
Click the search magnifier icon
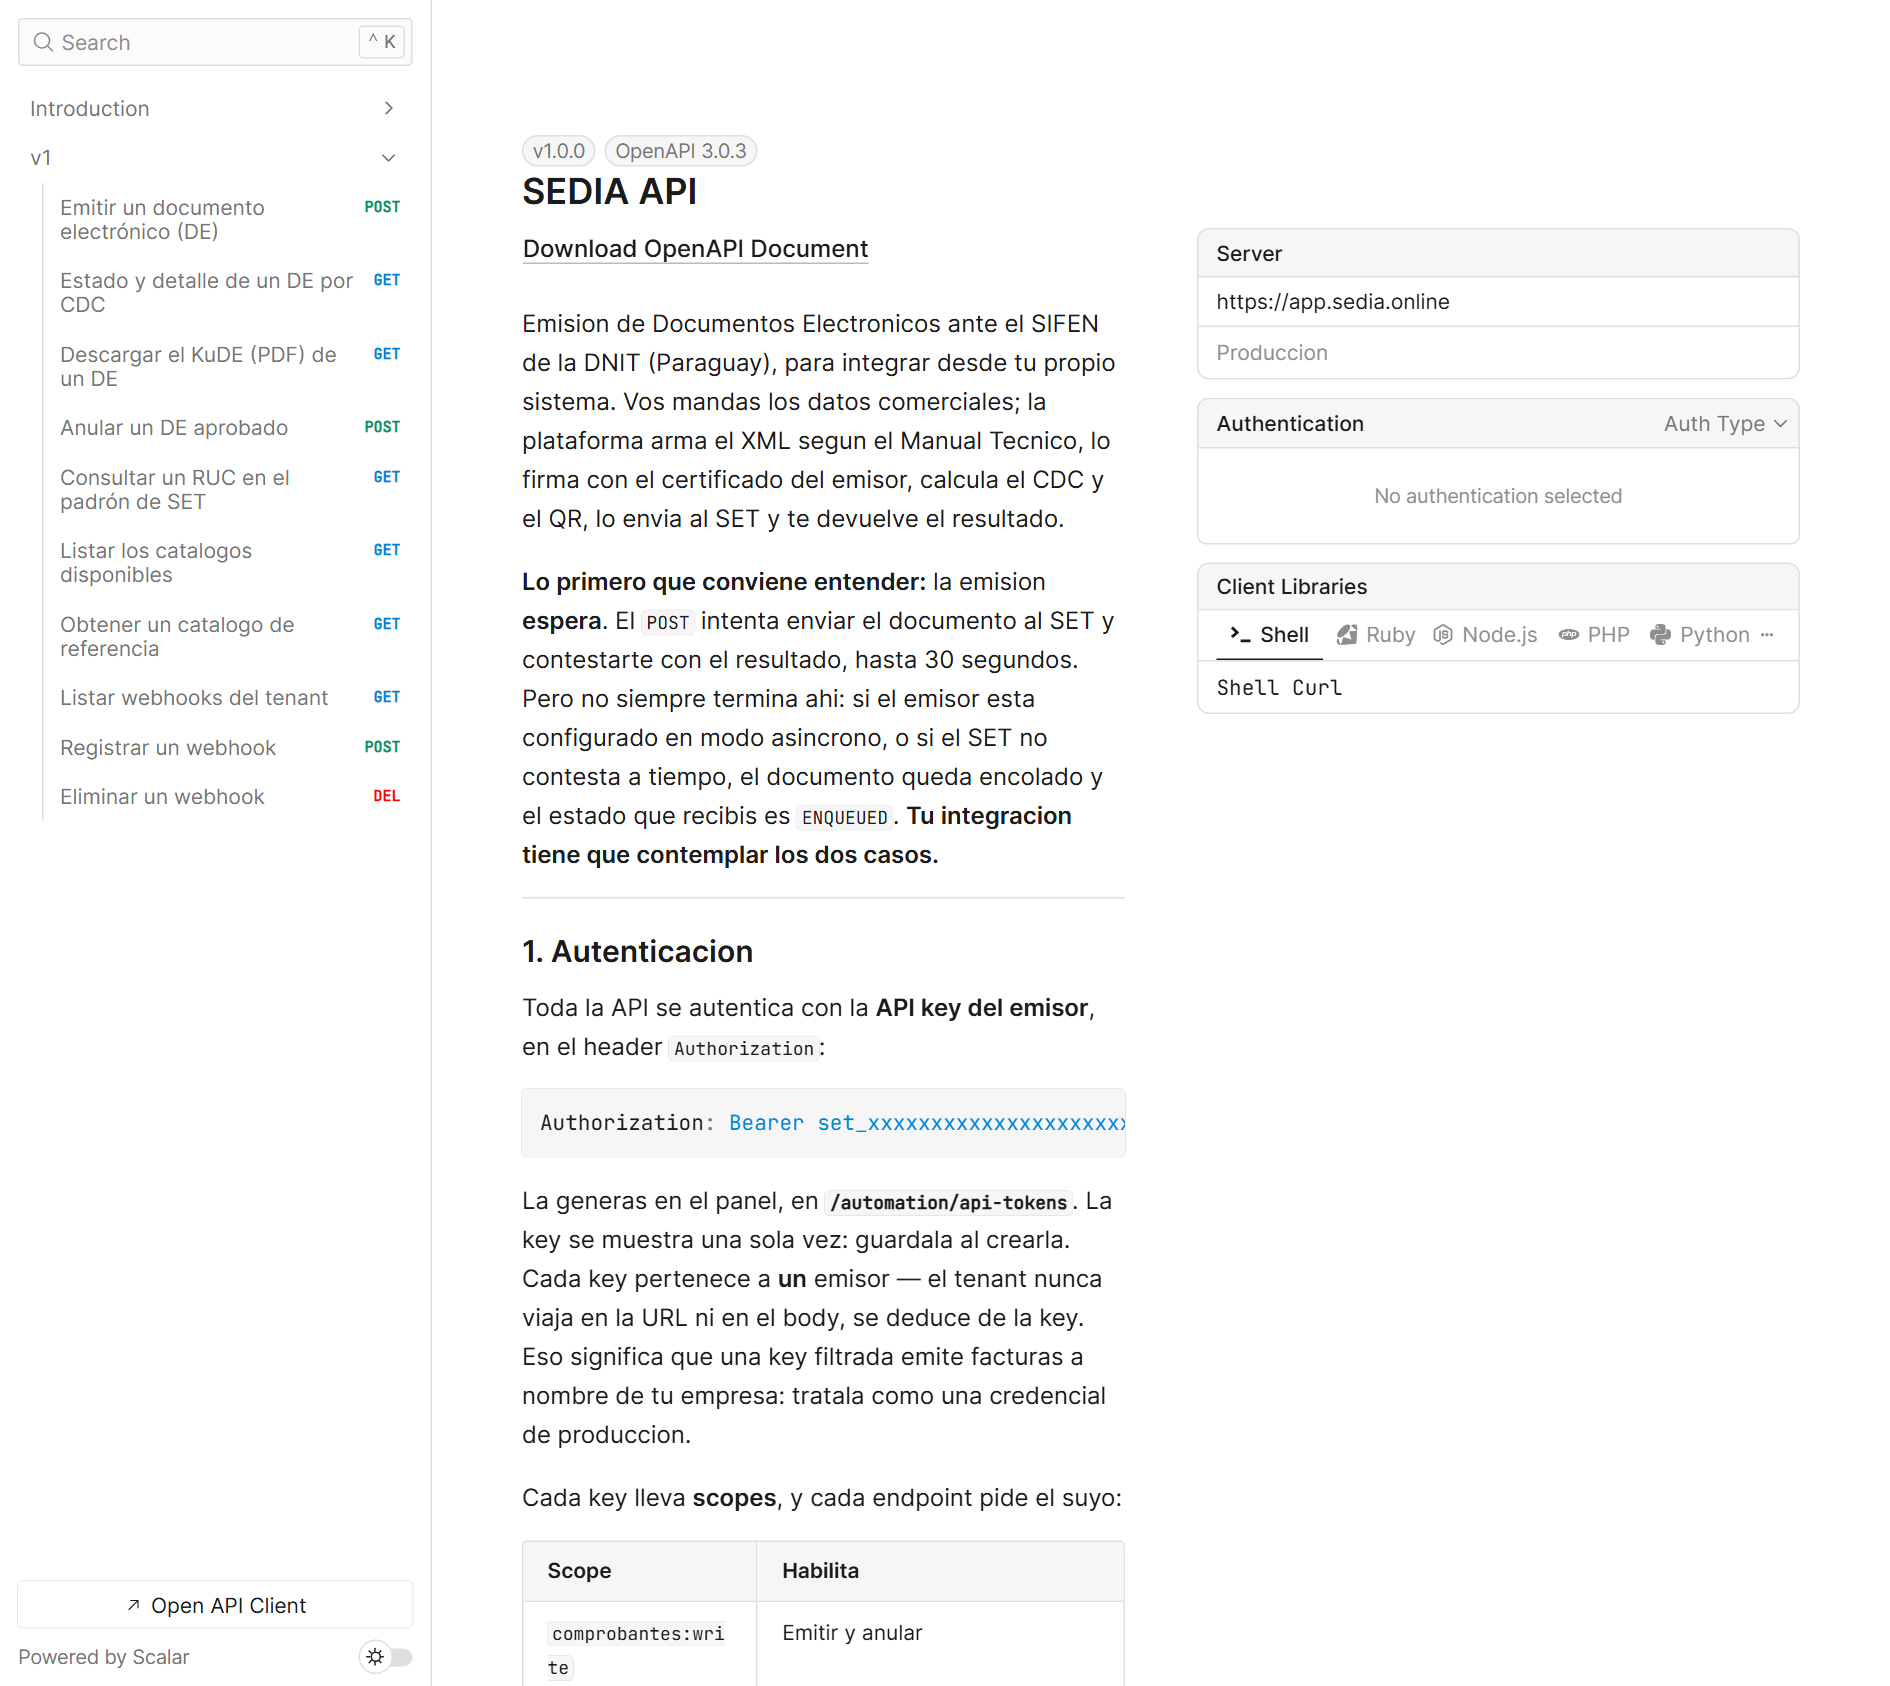43,42
